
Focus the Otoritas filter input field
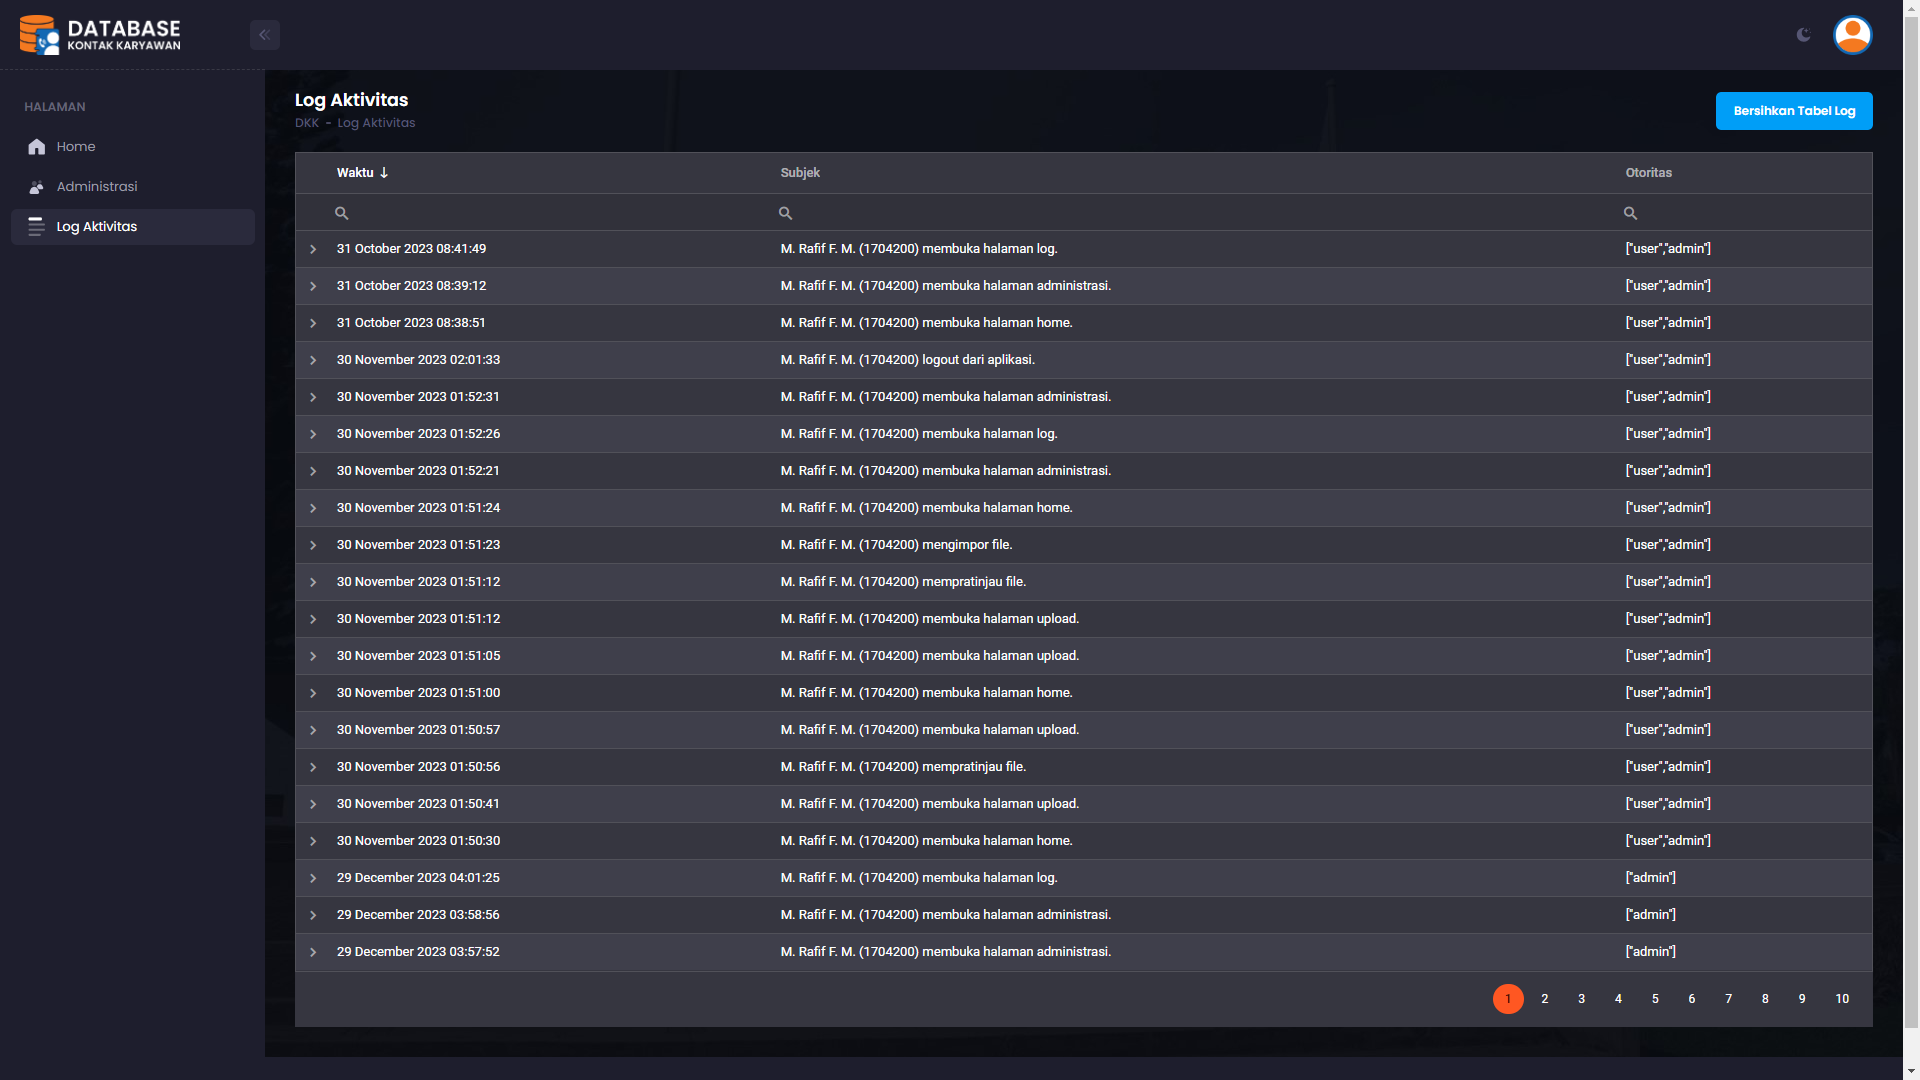pyautogui.click(x=1745, y=213)
